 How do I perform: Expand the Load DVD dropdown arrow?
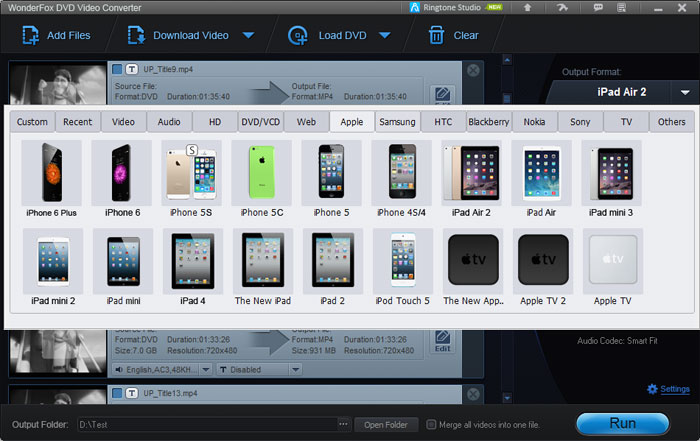pyautogui.click(x=384, y=35)
